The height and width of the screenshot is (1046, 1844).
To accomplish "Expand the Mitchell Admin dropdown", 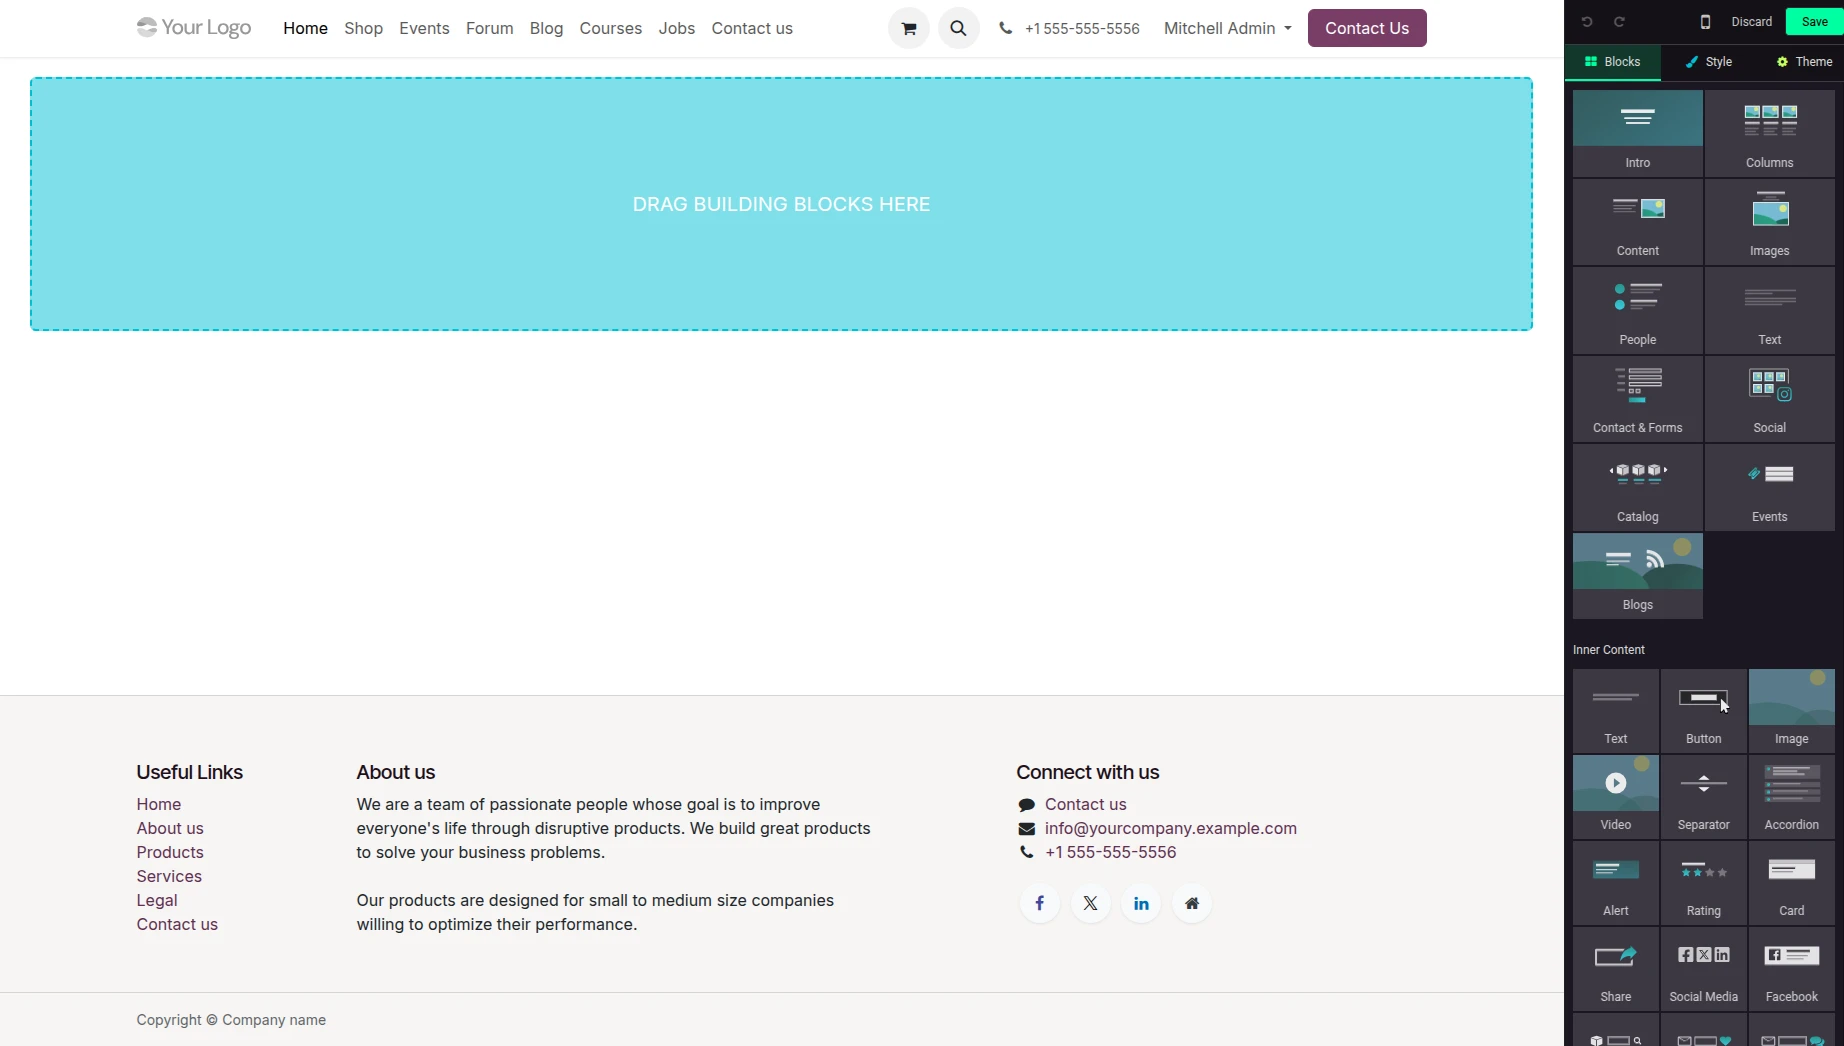I will point(1227,28).
